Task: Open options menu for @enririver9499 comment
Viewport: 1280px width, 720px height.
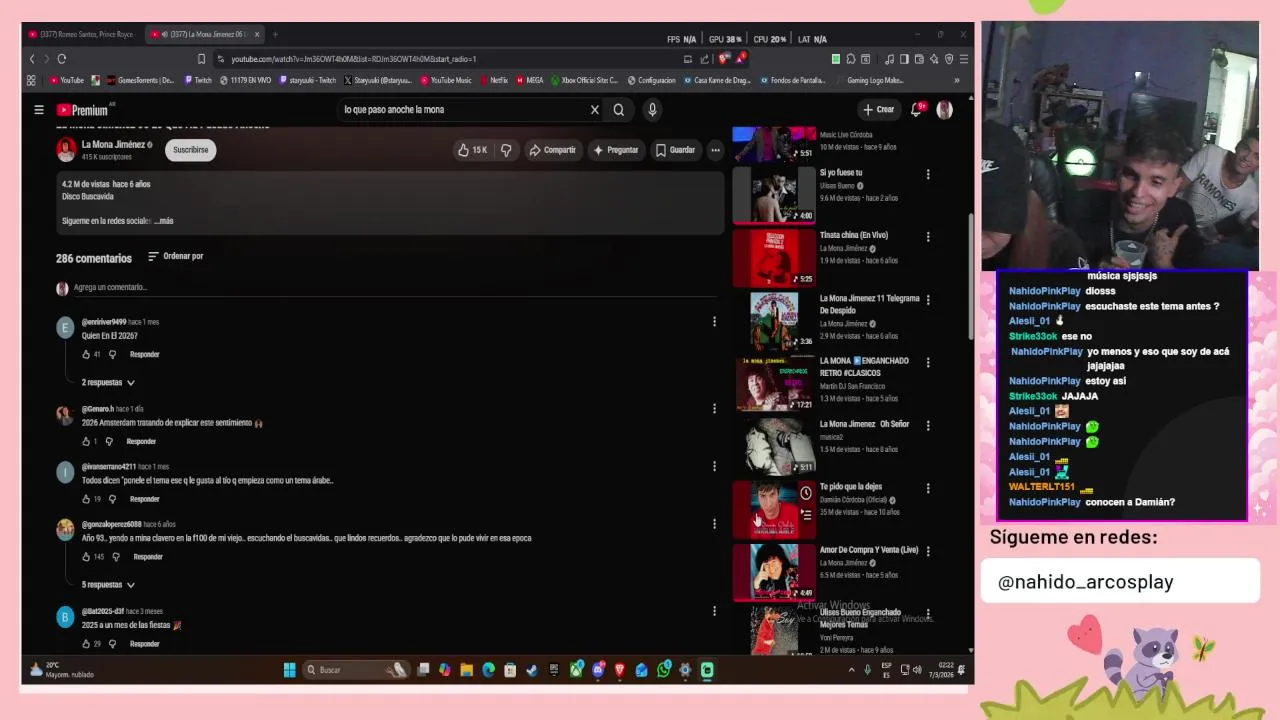Action: coord(714,322)
